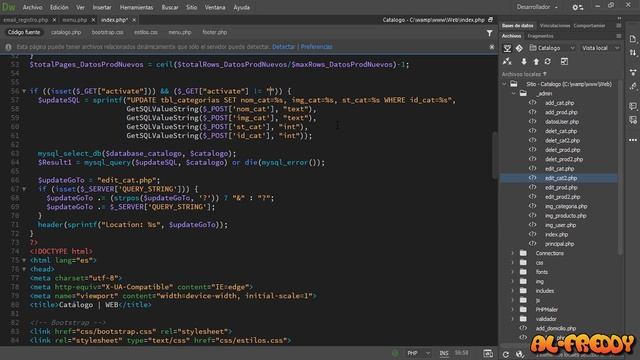
Task: Collapse the head tag fold arrow at line 76
Action: [x=24, y=269]
